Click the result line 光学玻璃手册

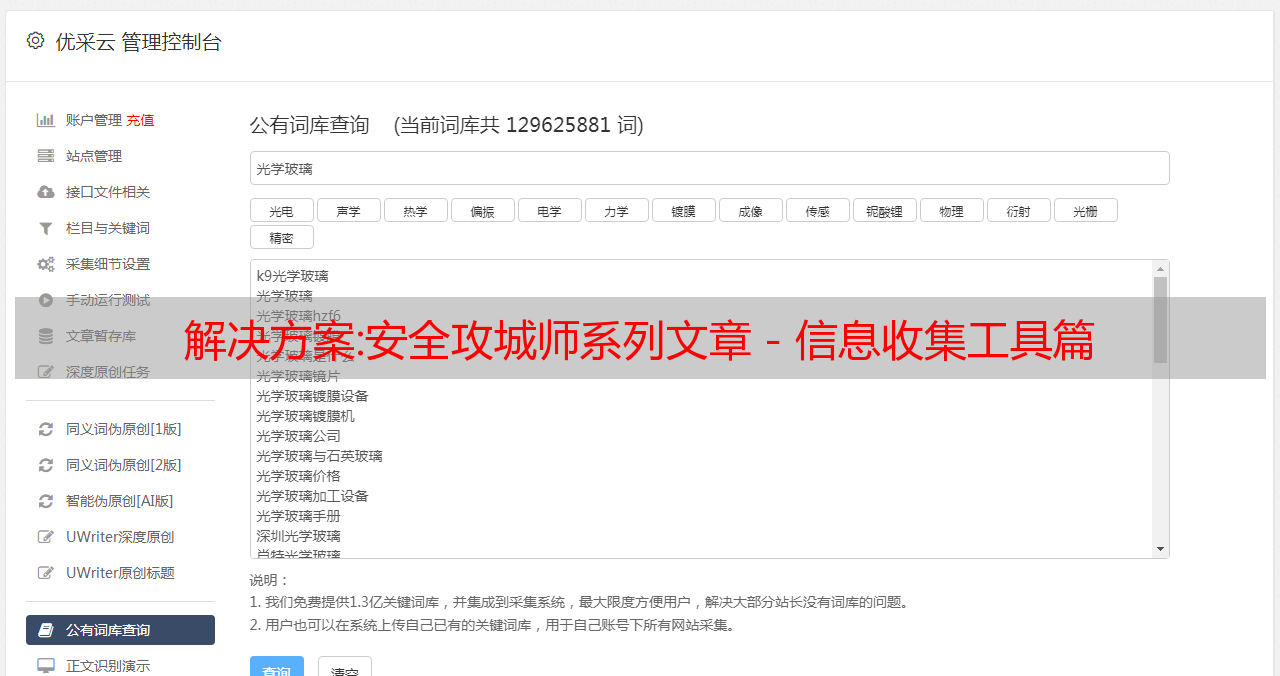[x=298, y=516]
